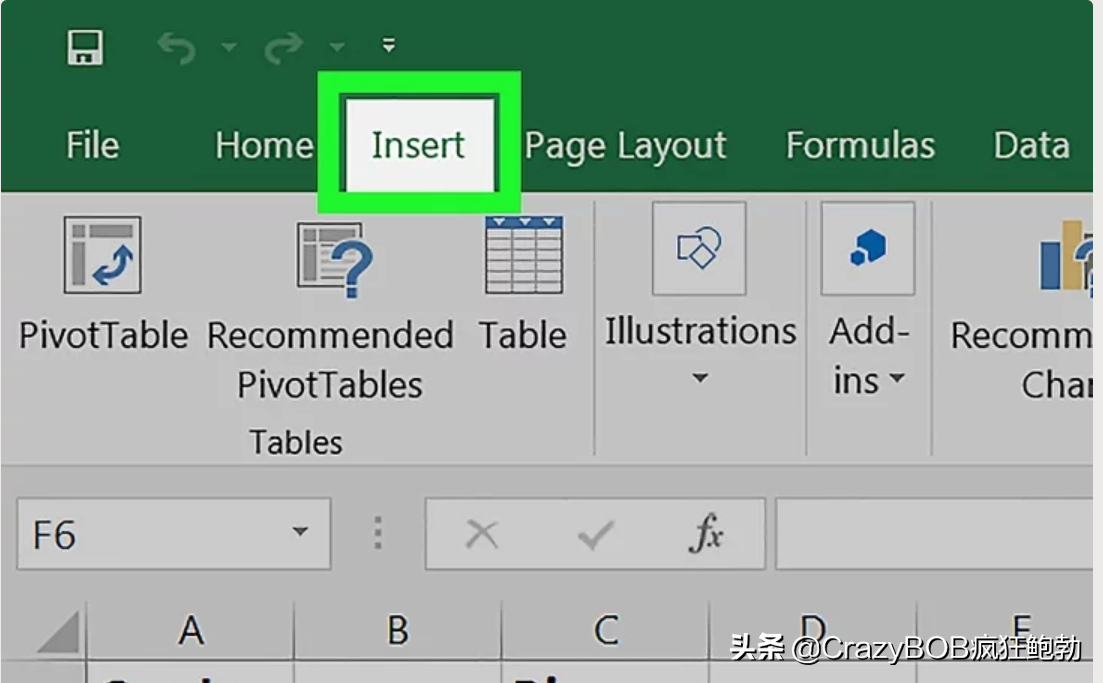Screen dimensions: 1103x683
Task: Click the Undo arrow icon
Action: 176,49
